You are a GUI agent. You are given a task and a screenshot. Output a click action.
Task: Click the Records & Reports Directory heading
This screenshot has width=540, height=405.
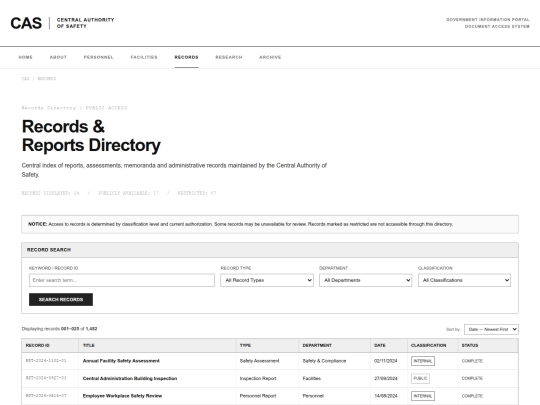[91, 136]
